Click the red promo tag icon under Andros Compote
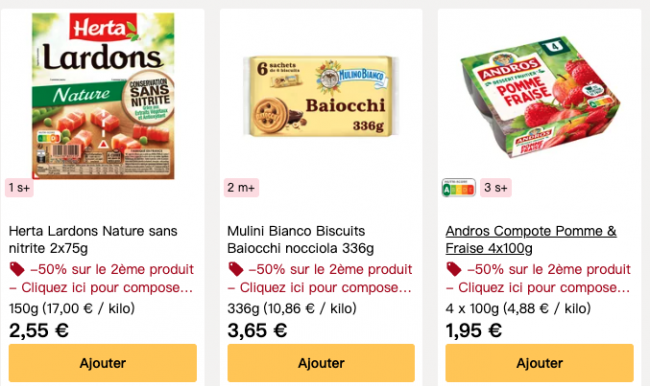The height and width of the screenshot is (386, 650). 454,269
